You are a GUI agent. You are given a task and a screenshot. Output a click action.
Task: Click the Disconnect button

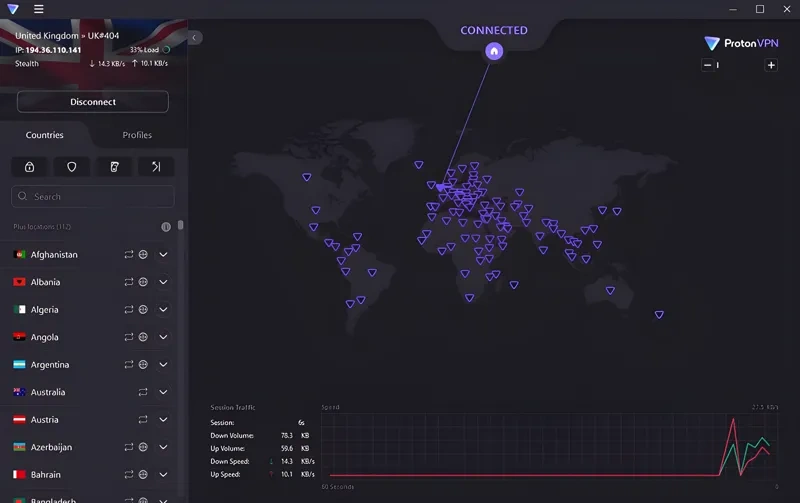(93, 102)
